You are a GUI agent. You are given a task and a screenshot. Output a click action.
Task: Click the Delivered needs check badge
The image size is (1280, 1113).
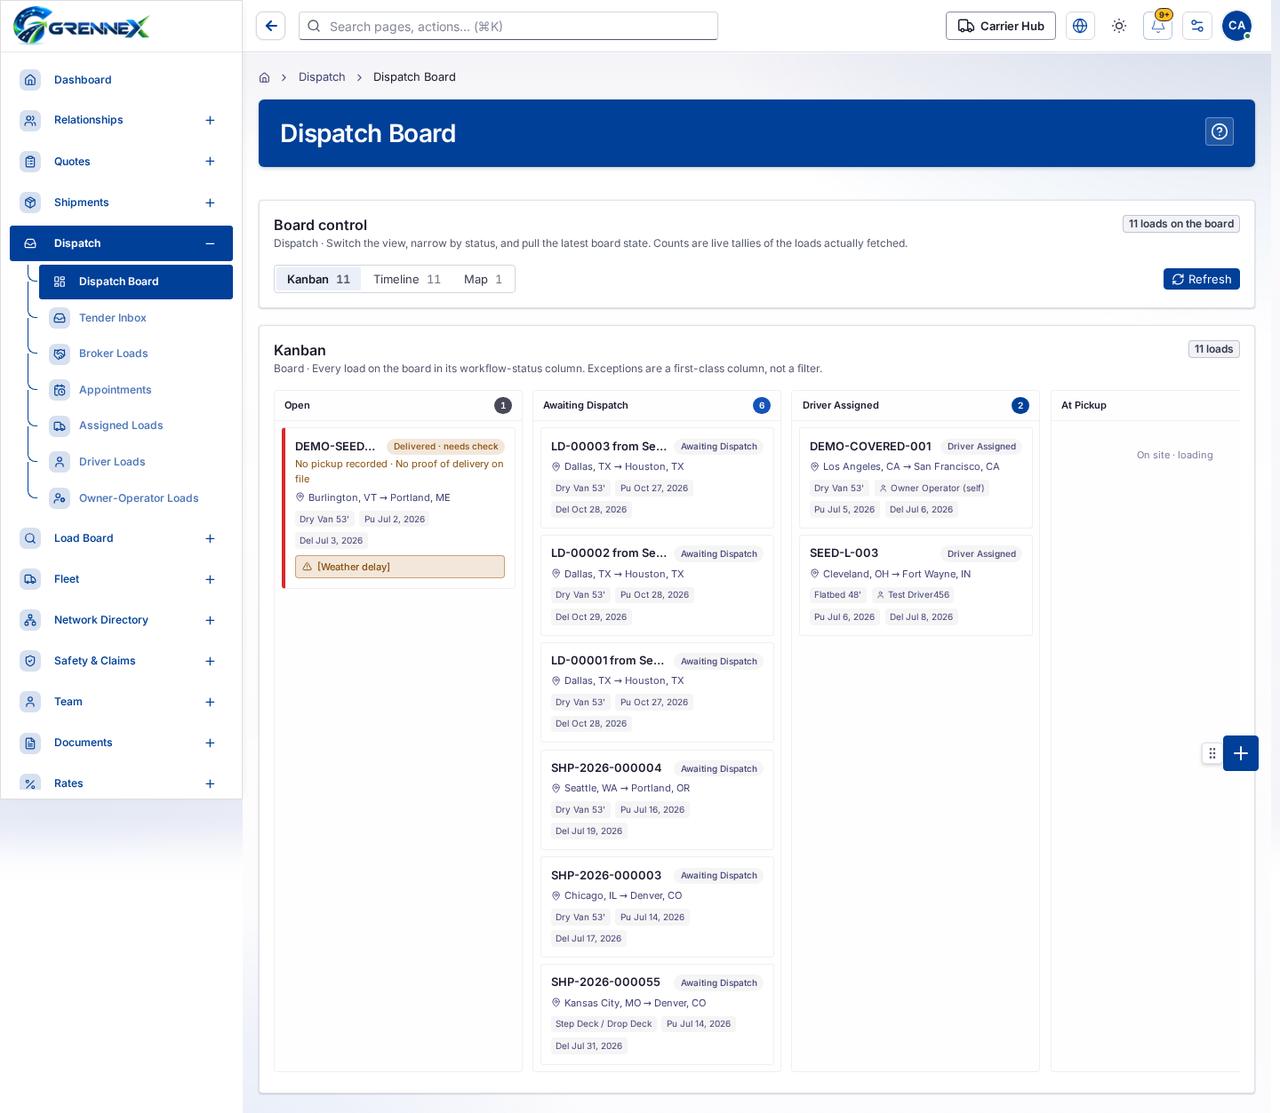446,447
